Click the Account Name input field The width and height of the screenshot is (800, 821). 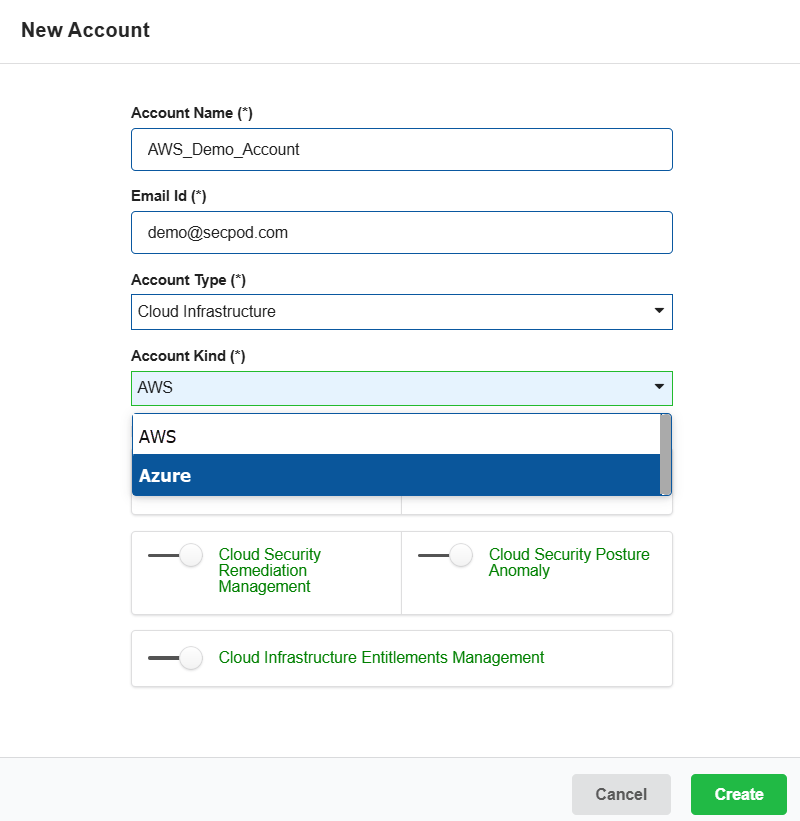[402, 150]
